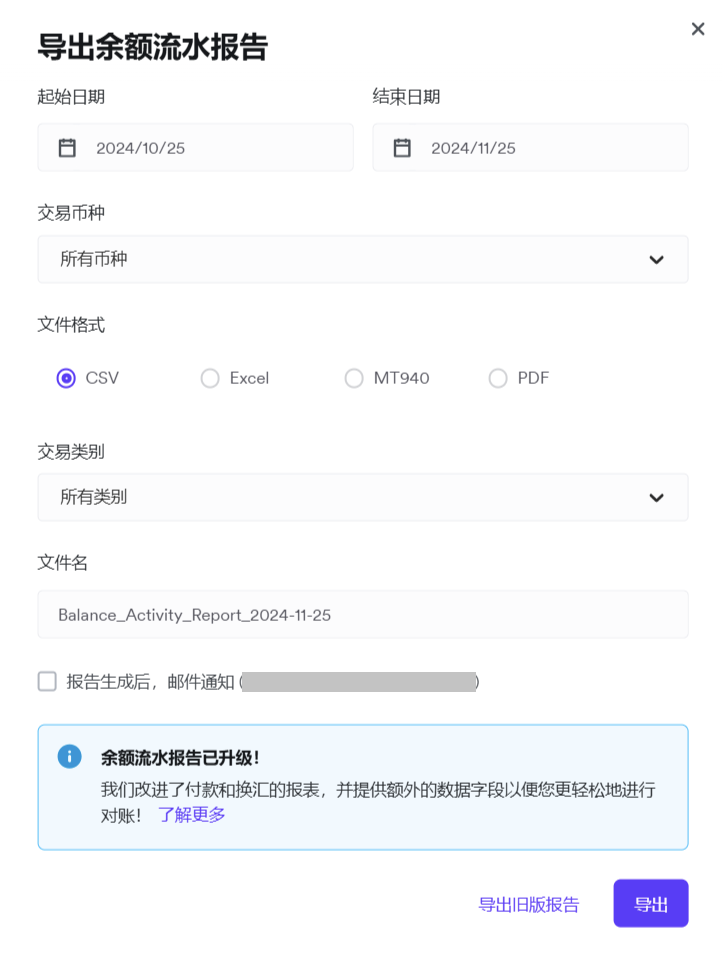Select the Excel file format
This screenshot has width=722, height=954.
pyautogui.click(x=210, y=378)
